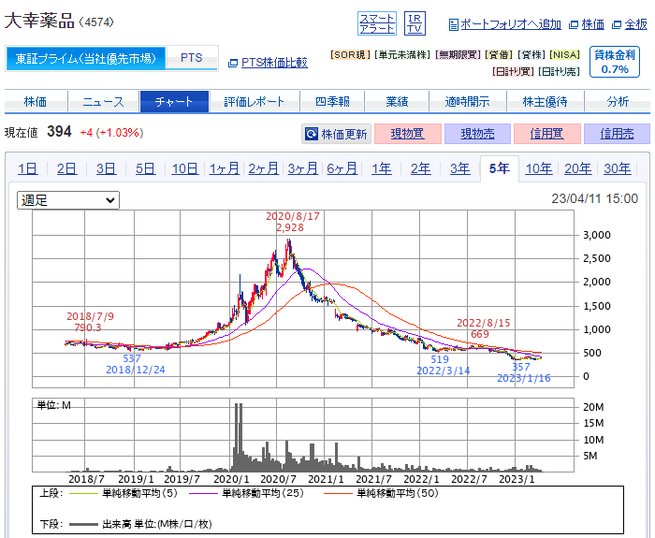Open the 株価 link at top right

point(593,25)
